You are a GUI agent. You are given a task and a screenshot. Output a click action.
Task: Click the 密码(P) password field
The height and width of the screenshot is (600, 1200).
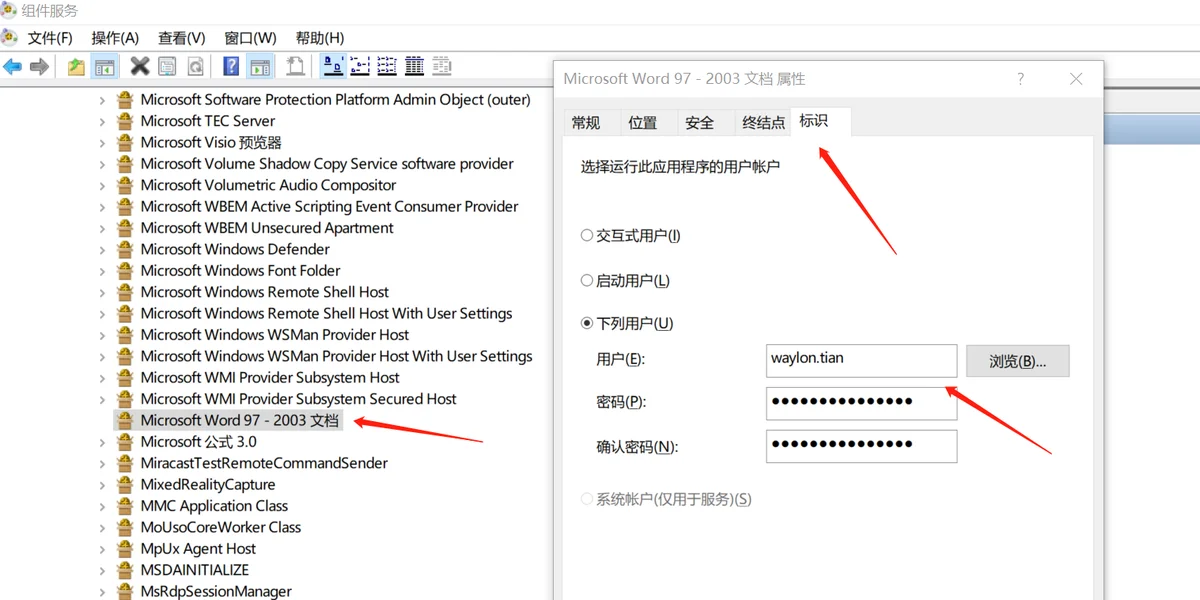point(862,403)
